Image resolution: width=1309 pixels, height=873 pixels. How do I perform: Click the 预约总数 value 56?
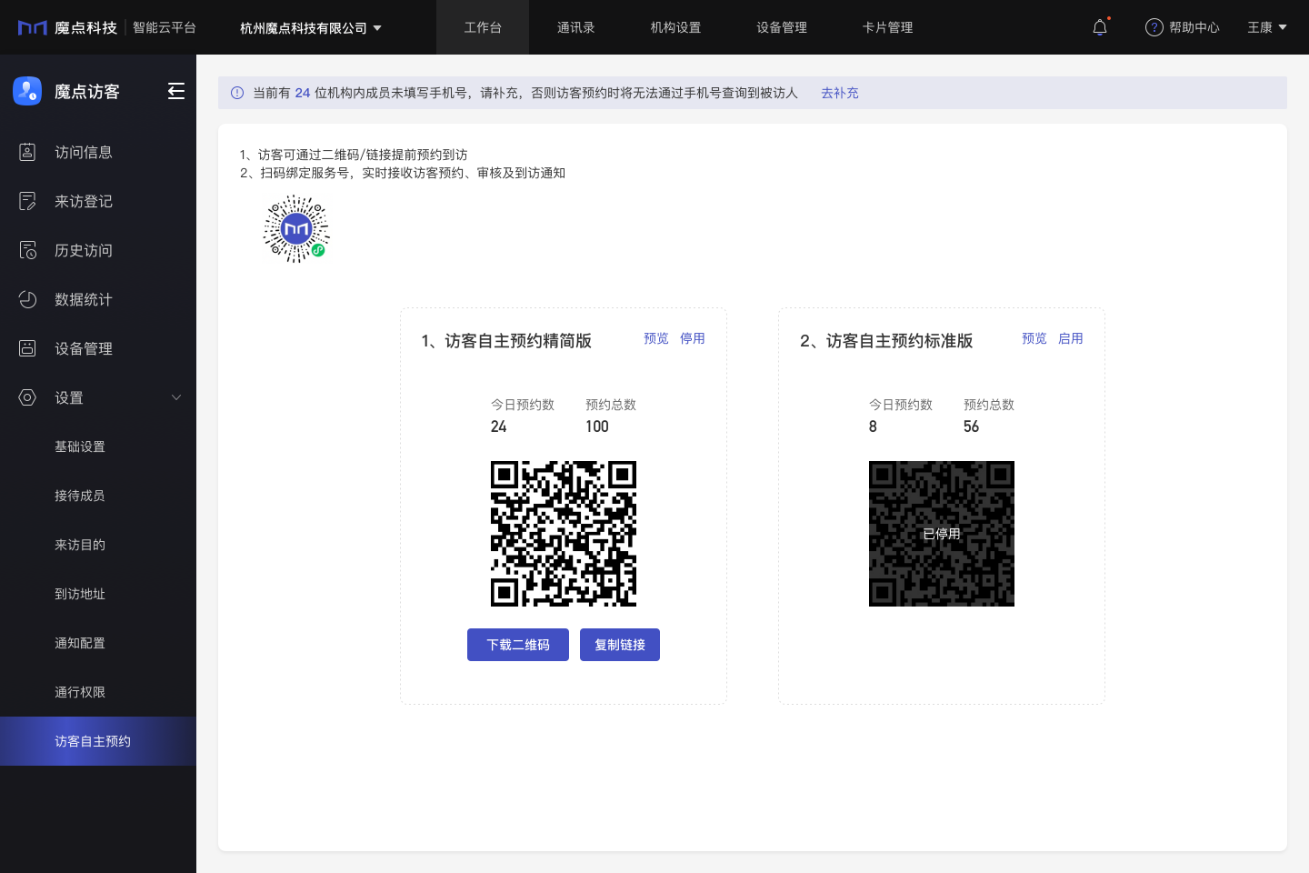971,427
